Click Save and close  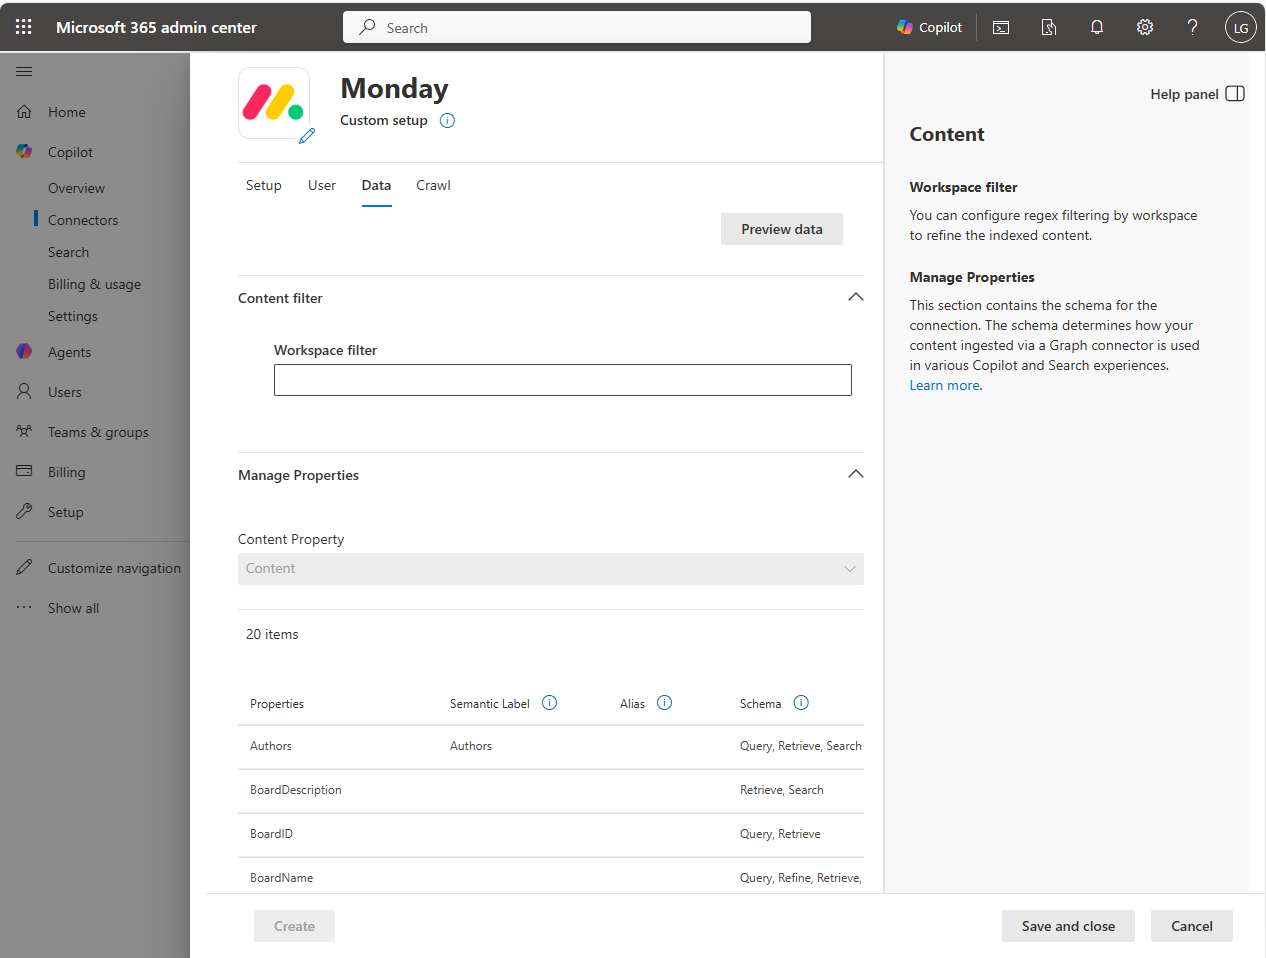1068,926
